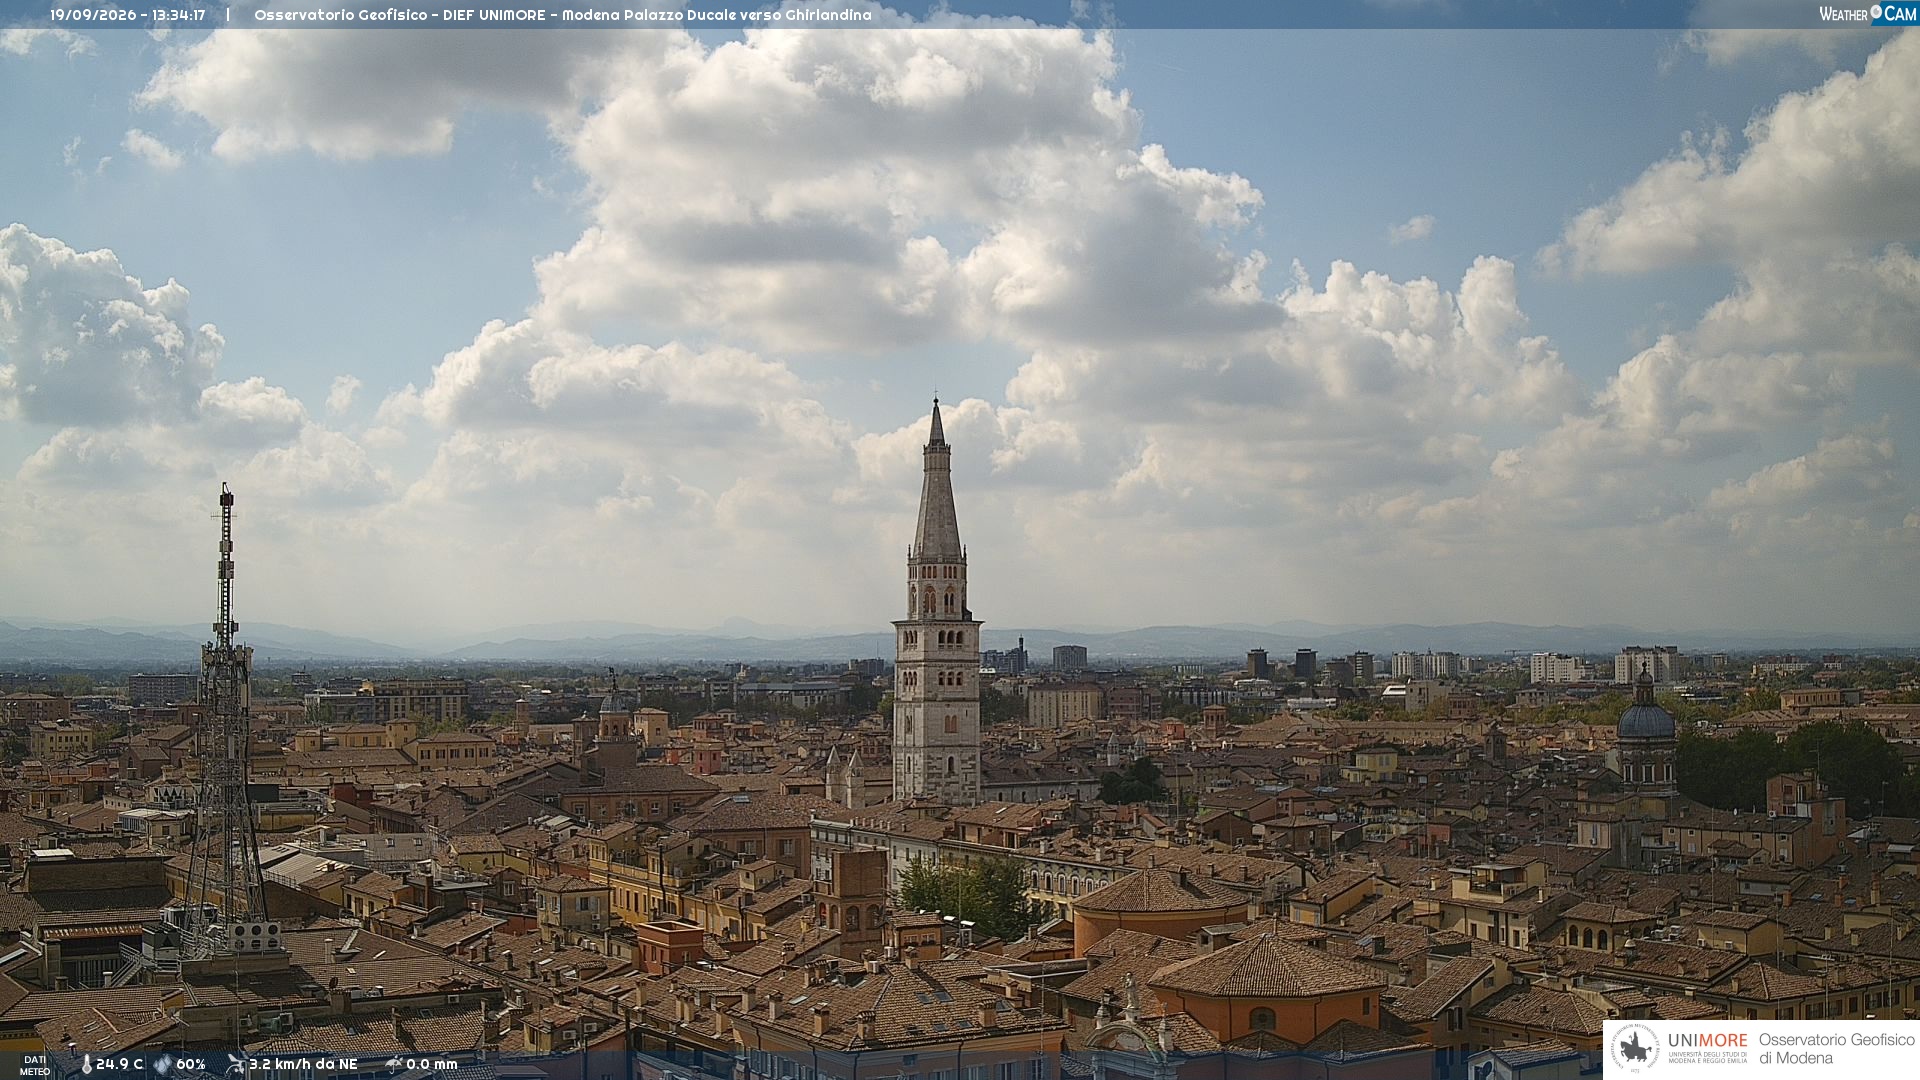1920x1080 pixels.
Task: Click the 19/09/2026 date and time stamp
Action: 128,15
